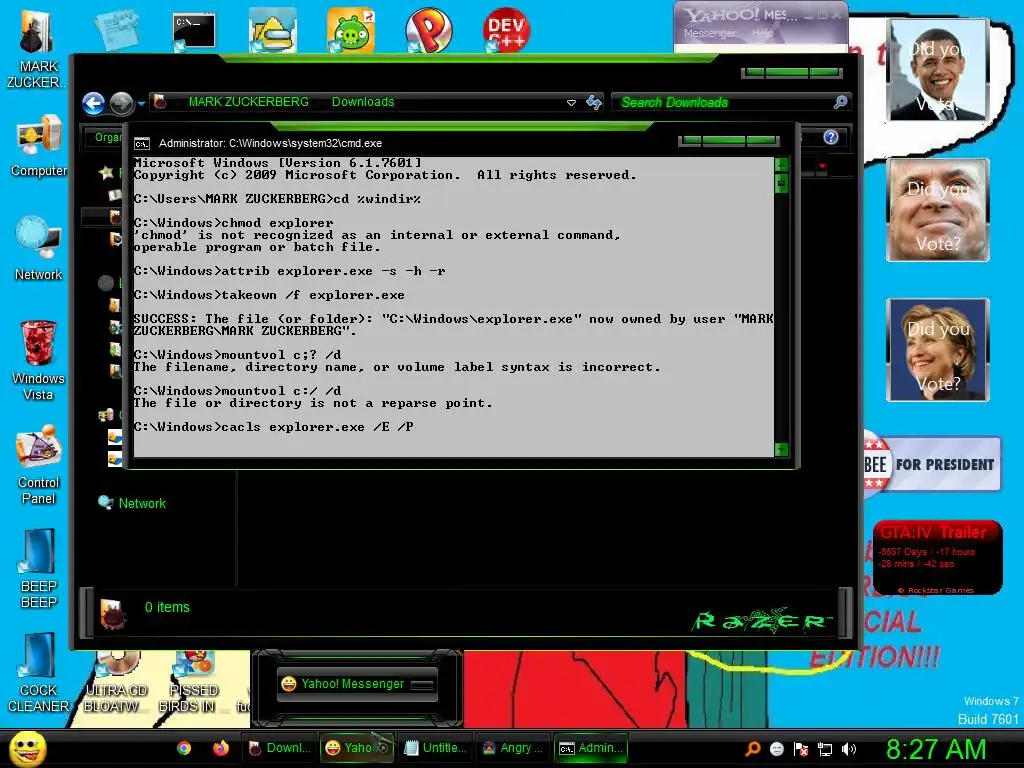Click the Action Center flag tray icon
The image size is (1024, 768).
tap(801, 749)
